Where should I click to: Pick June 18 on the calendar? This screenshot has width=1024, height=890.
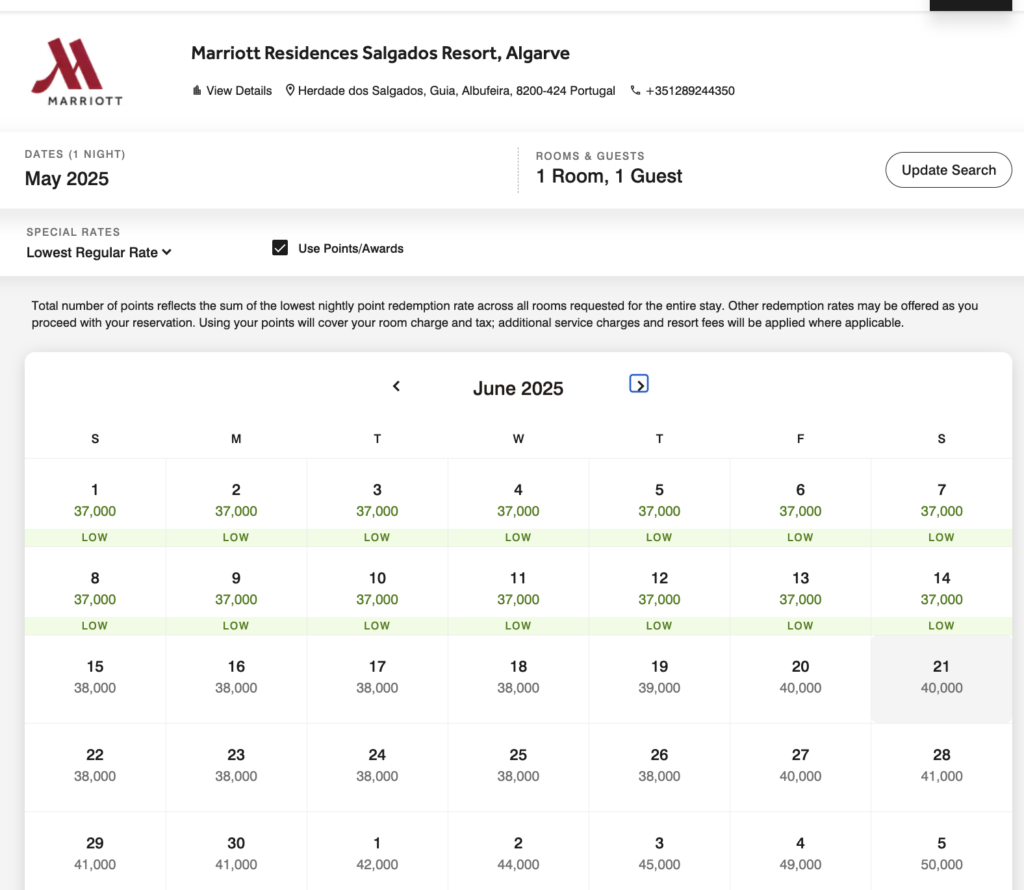point(519,679)
